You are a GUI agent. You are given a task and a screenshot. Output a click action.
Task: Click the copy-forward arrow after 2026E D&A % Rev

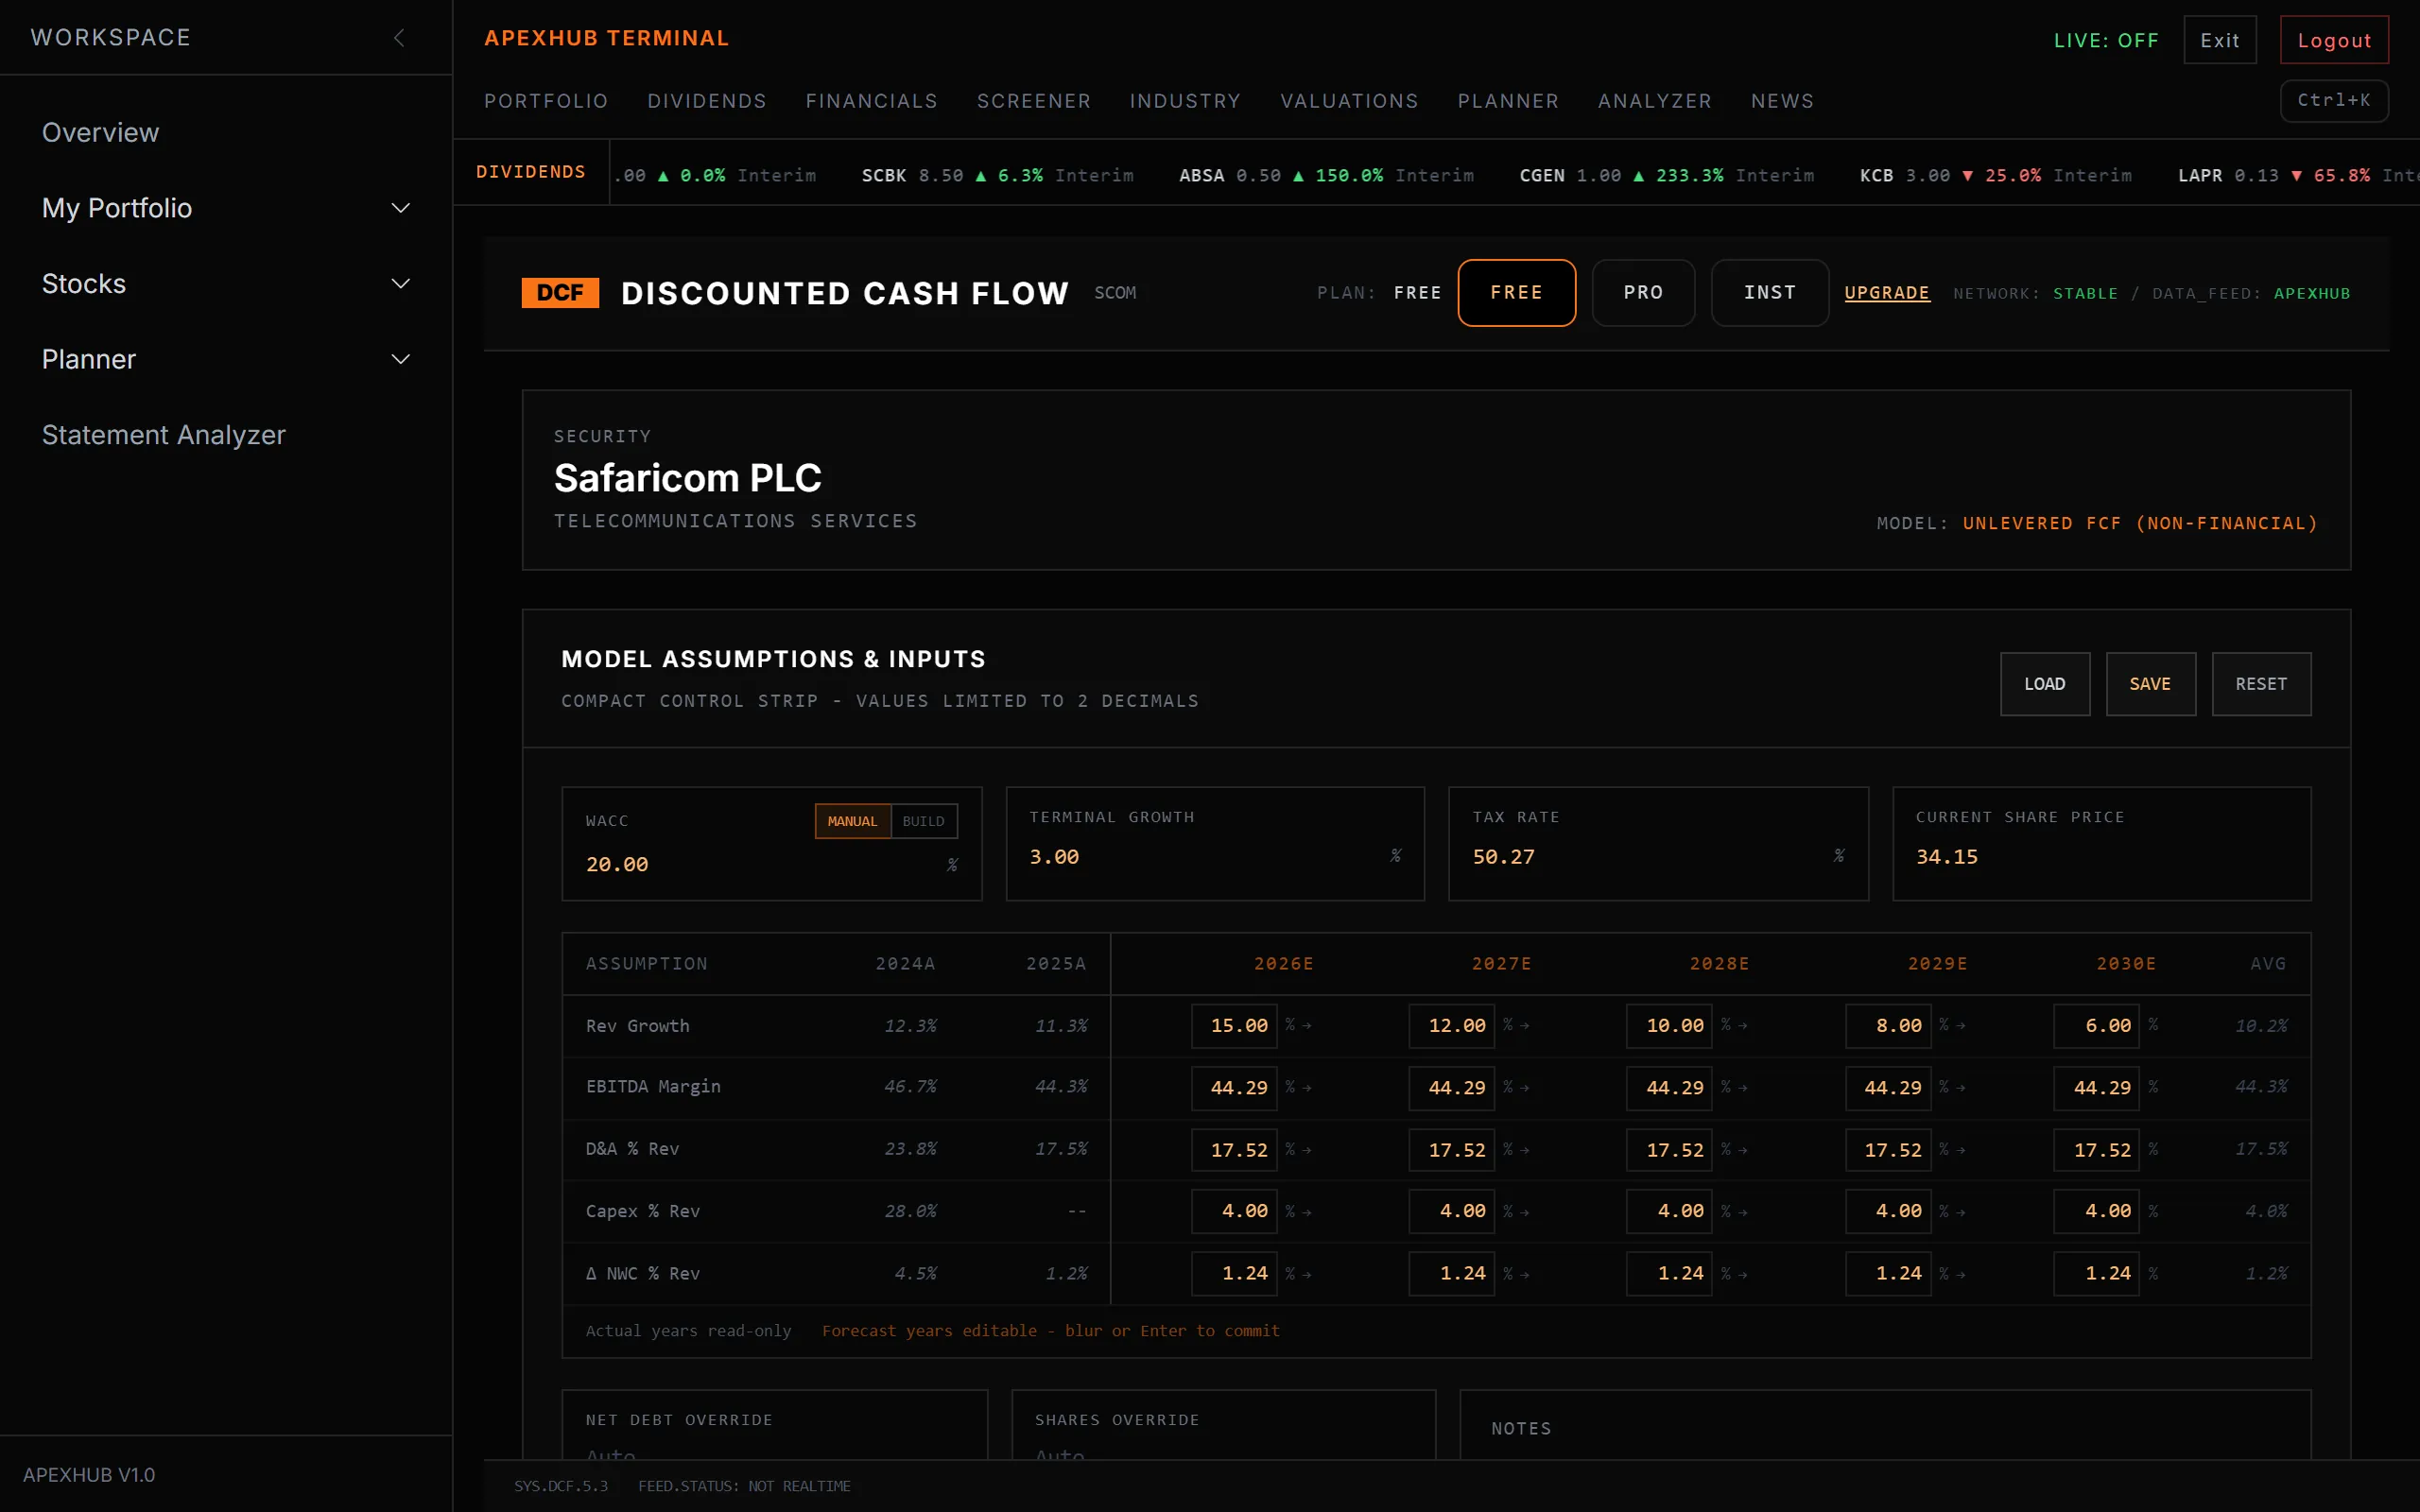point(1307,1151)
